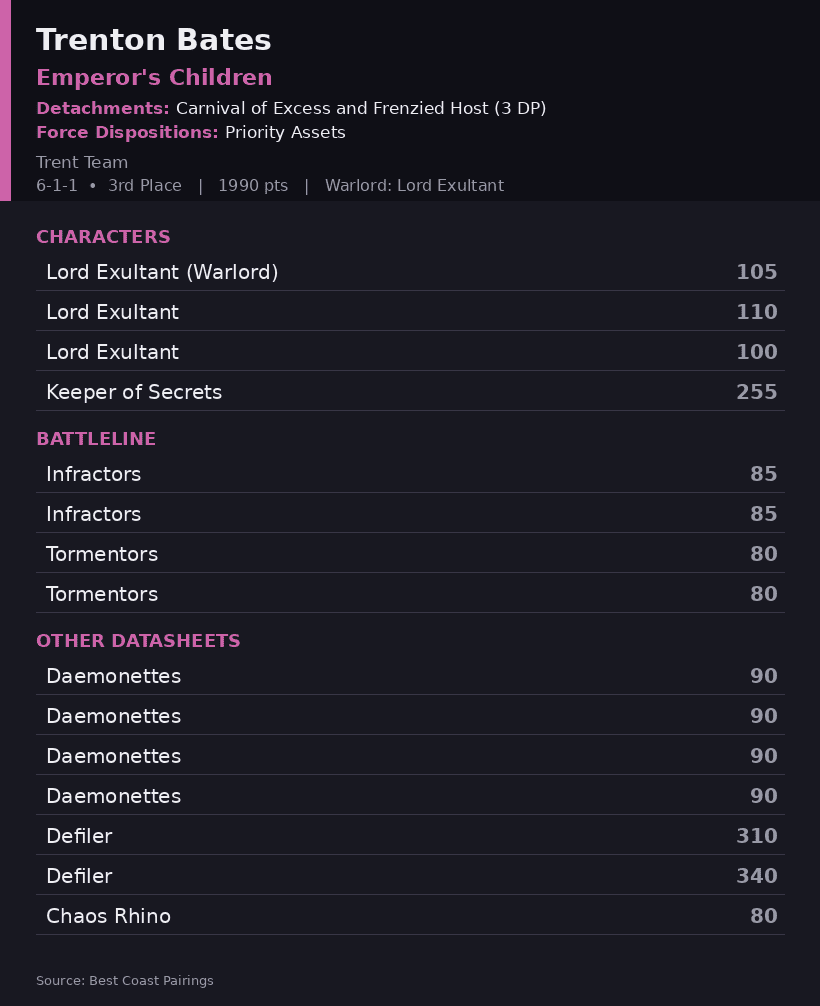Click the Force Dispositions: Priority Assets line
The image size is (820, 1006).
(x=191, y=132)
